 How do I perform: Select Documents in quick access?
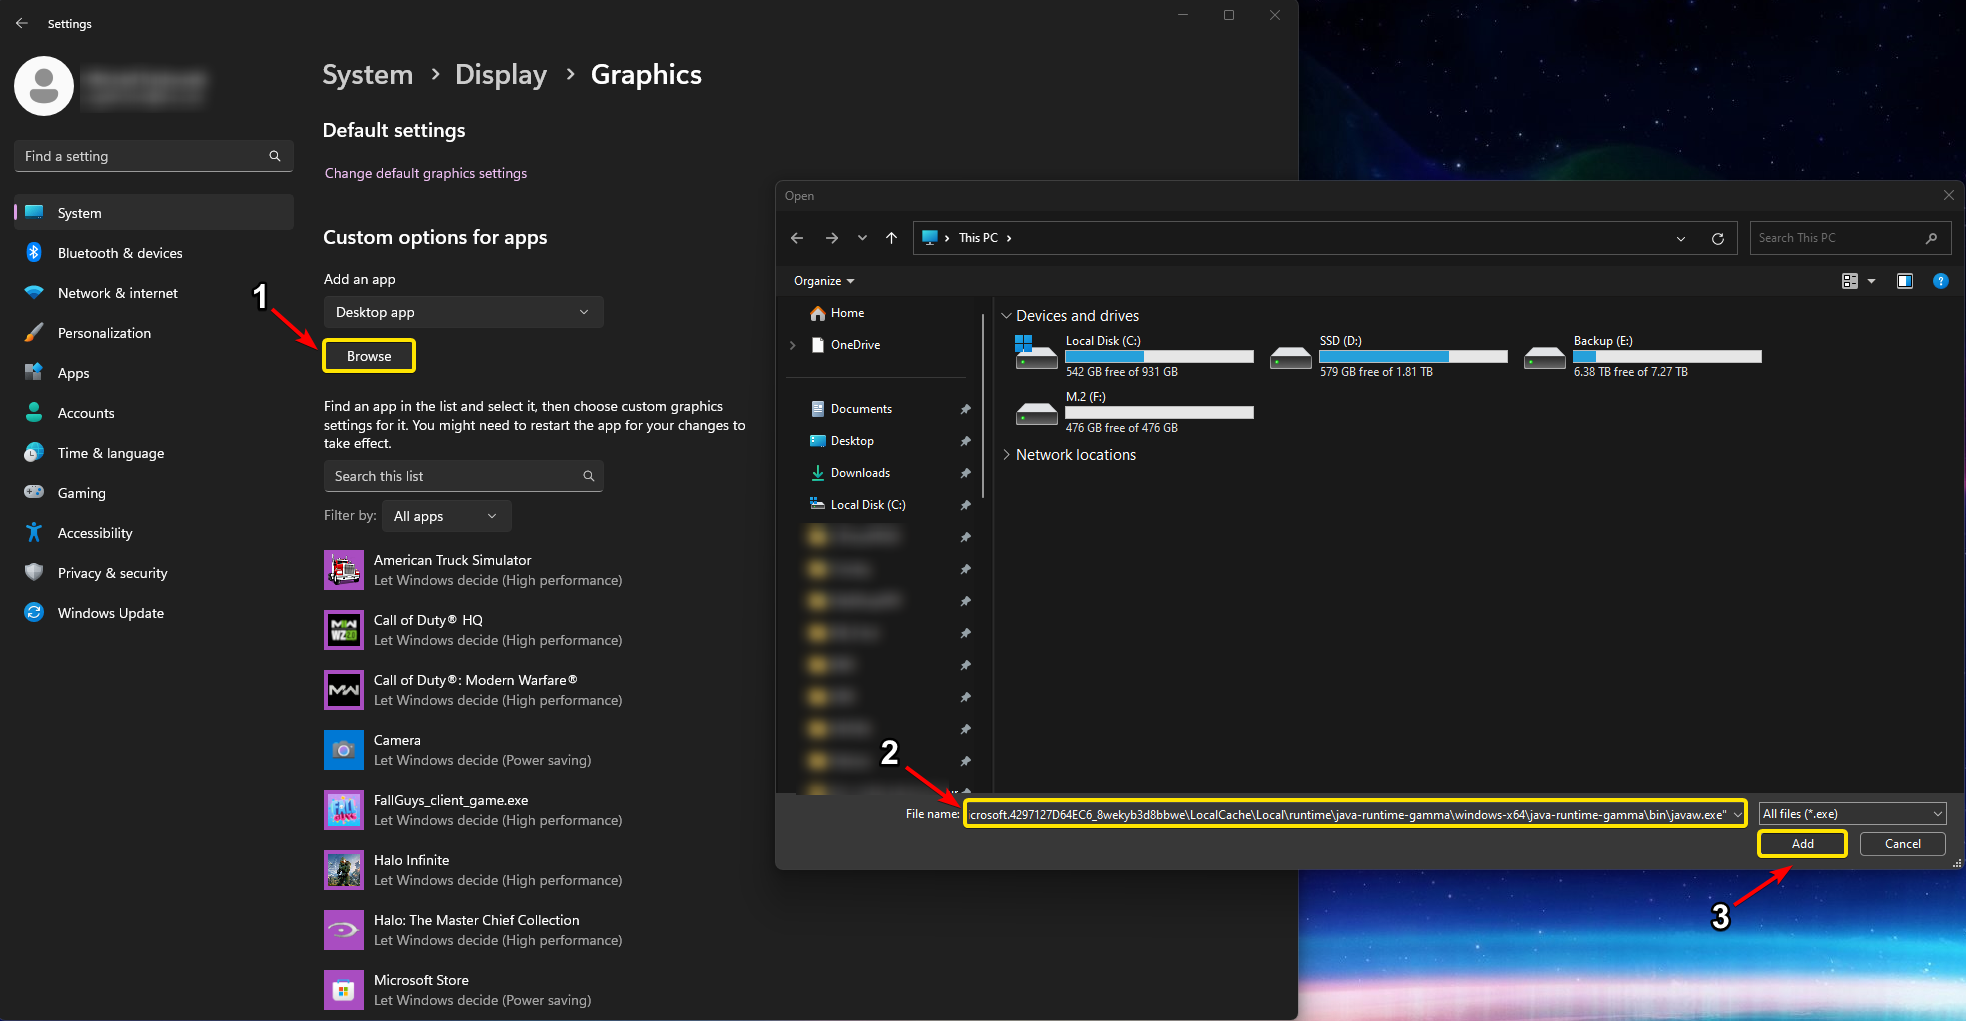click(861, 409)
